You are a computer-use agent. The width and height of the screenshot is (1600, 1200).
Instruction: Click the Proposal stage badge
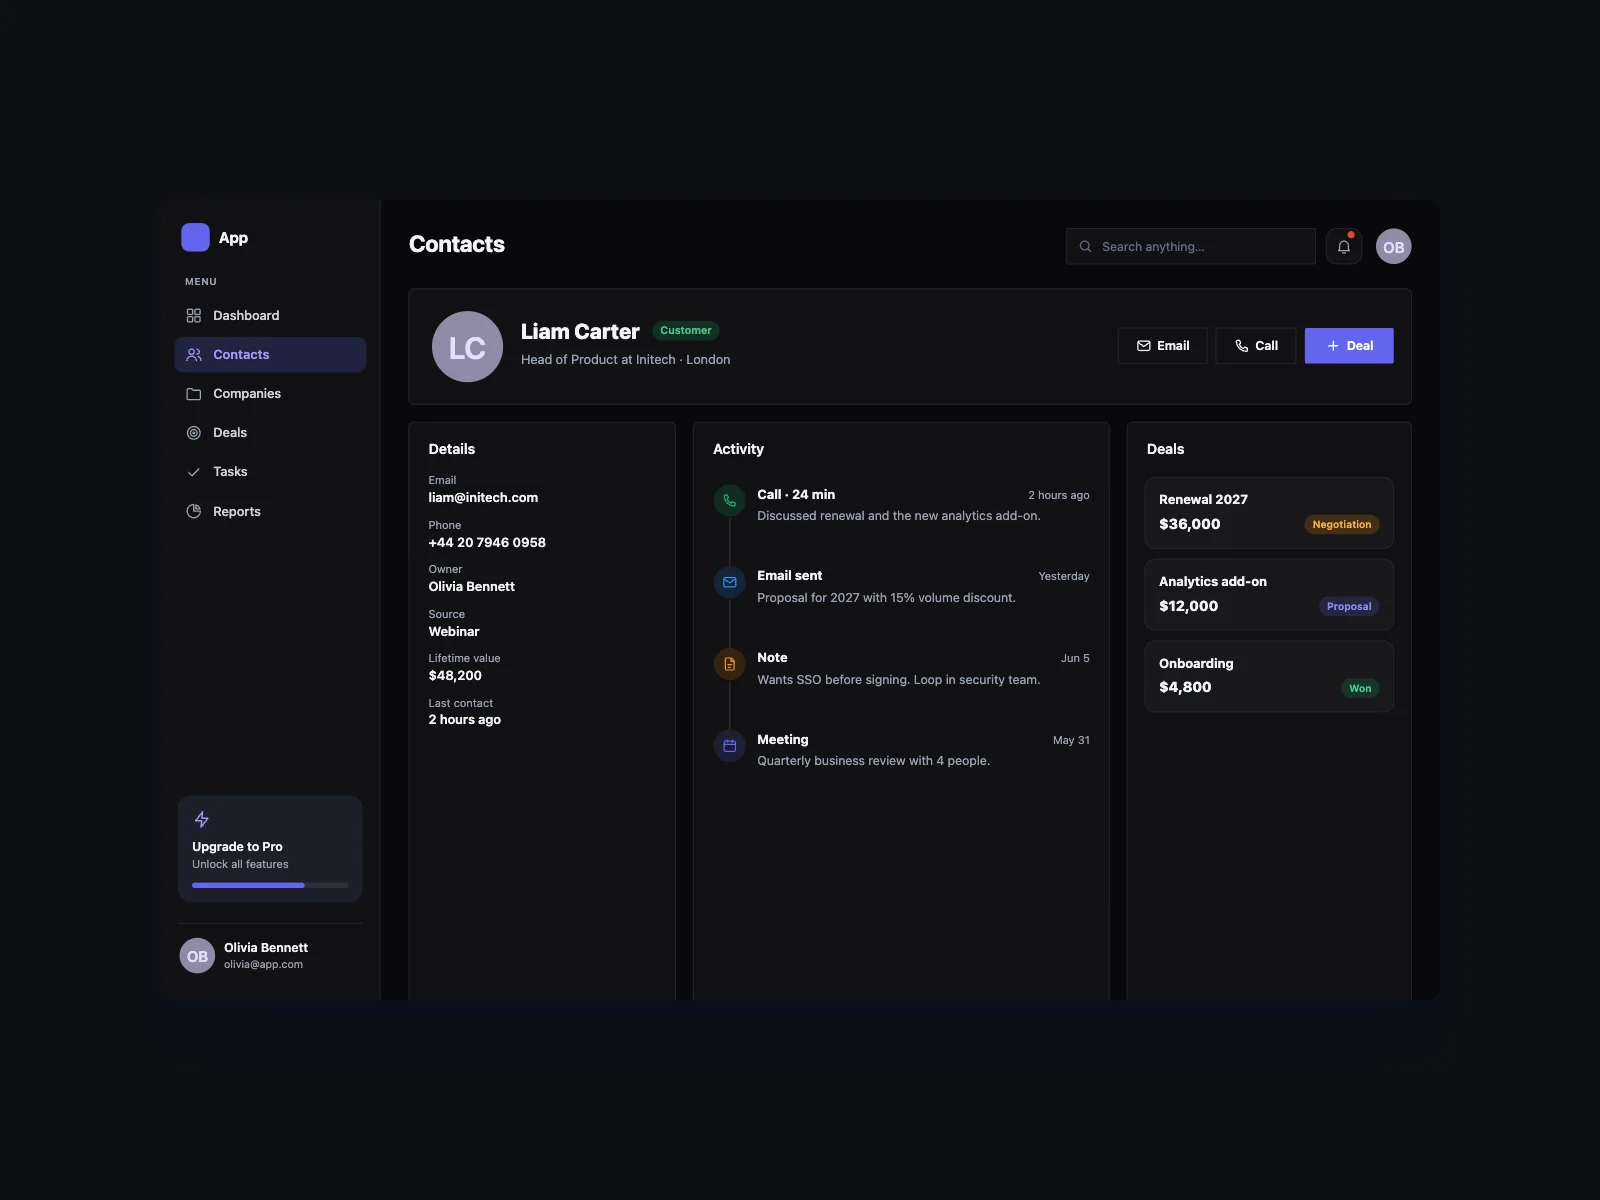pyautogui.click(x=1349, y=606)
